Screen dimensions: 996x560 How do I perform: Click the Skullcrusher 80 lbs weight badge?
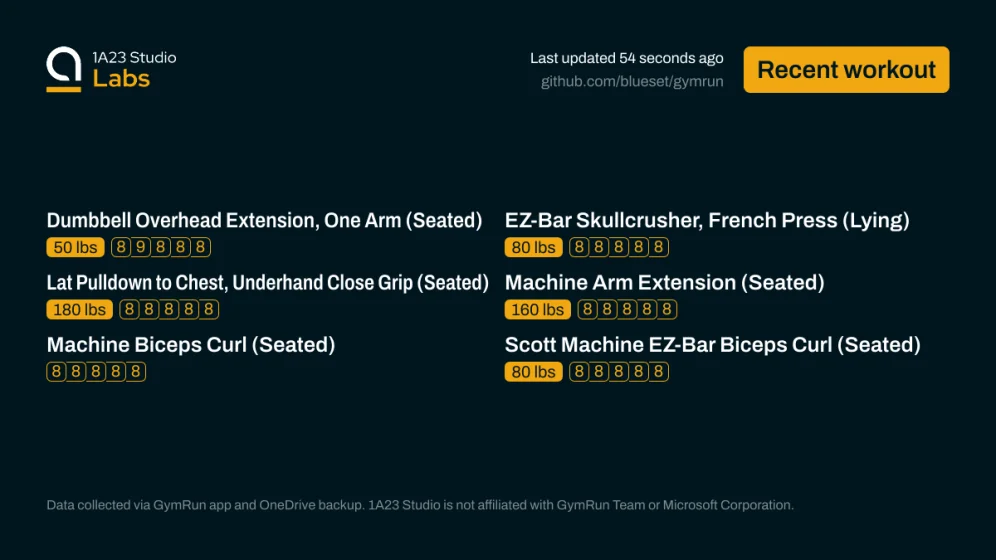point(534,248)
